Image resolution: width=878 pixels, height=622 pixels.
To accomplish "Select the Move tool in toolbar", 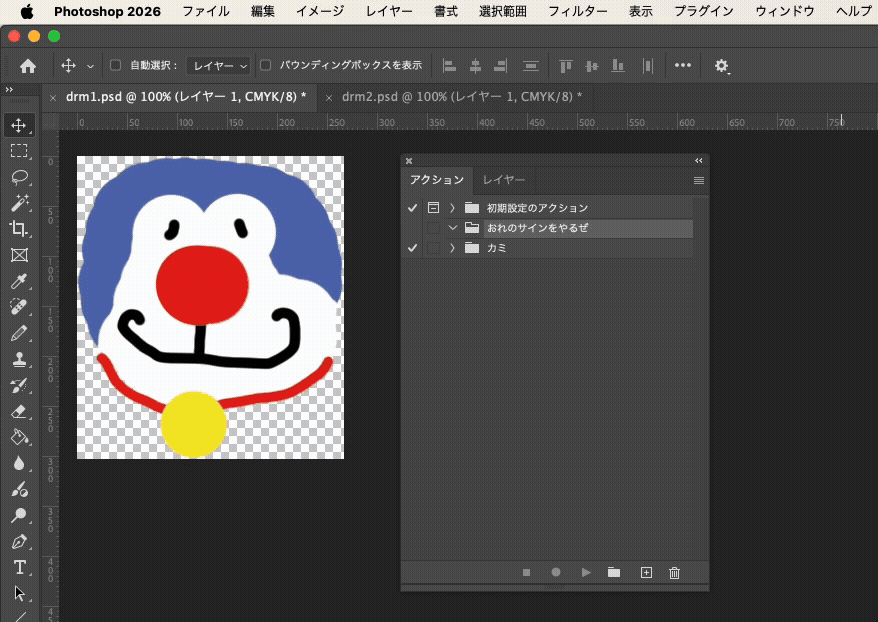I will point(19,125).
